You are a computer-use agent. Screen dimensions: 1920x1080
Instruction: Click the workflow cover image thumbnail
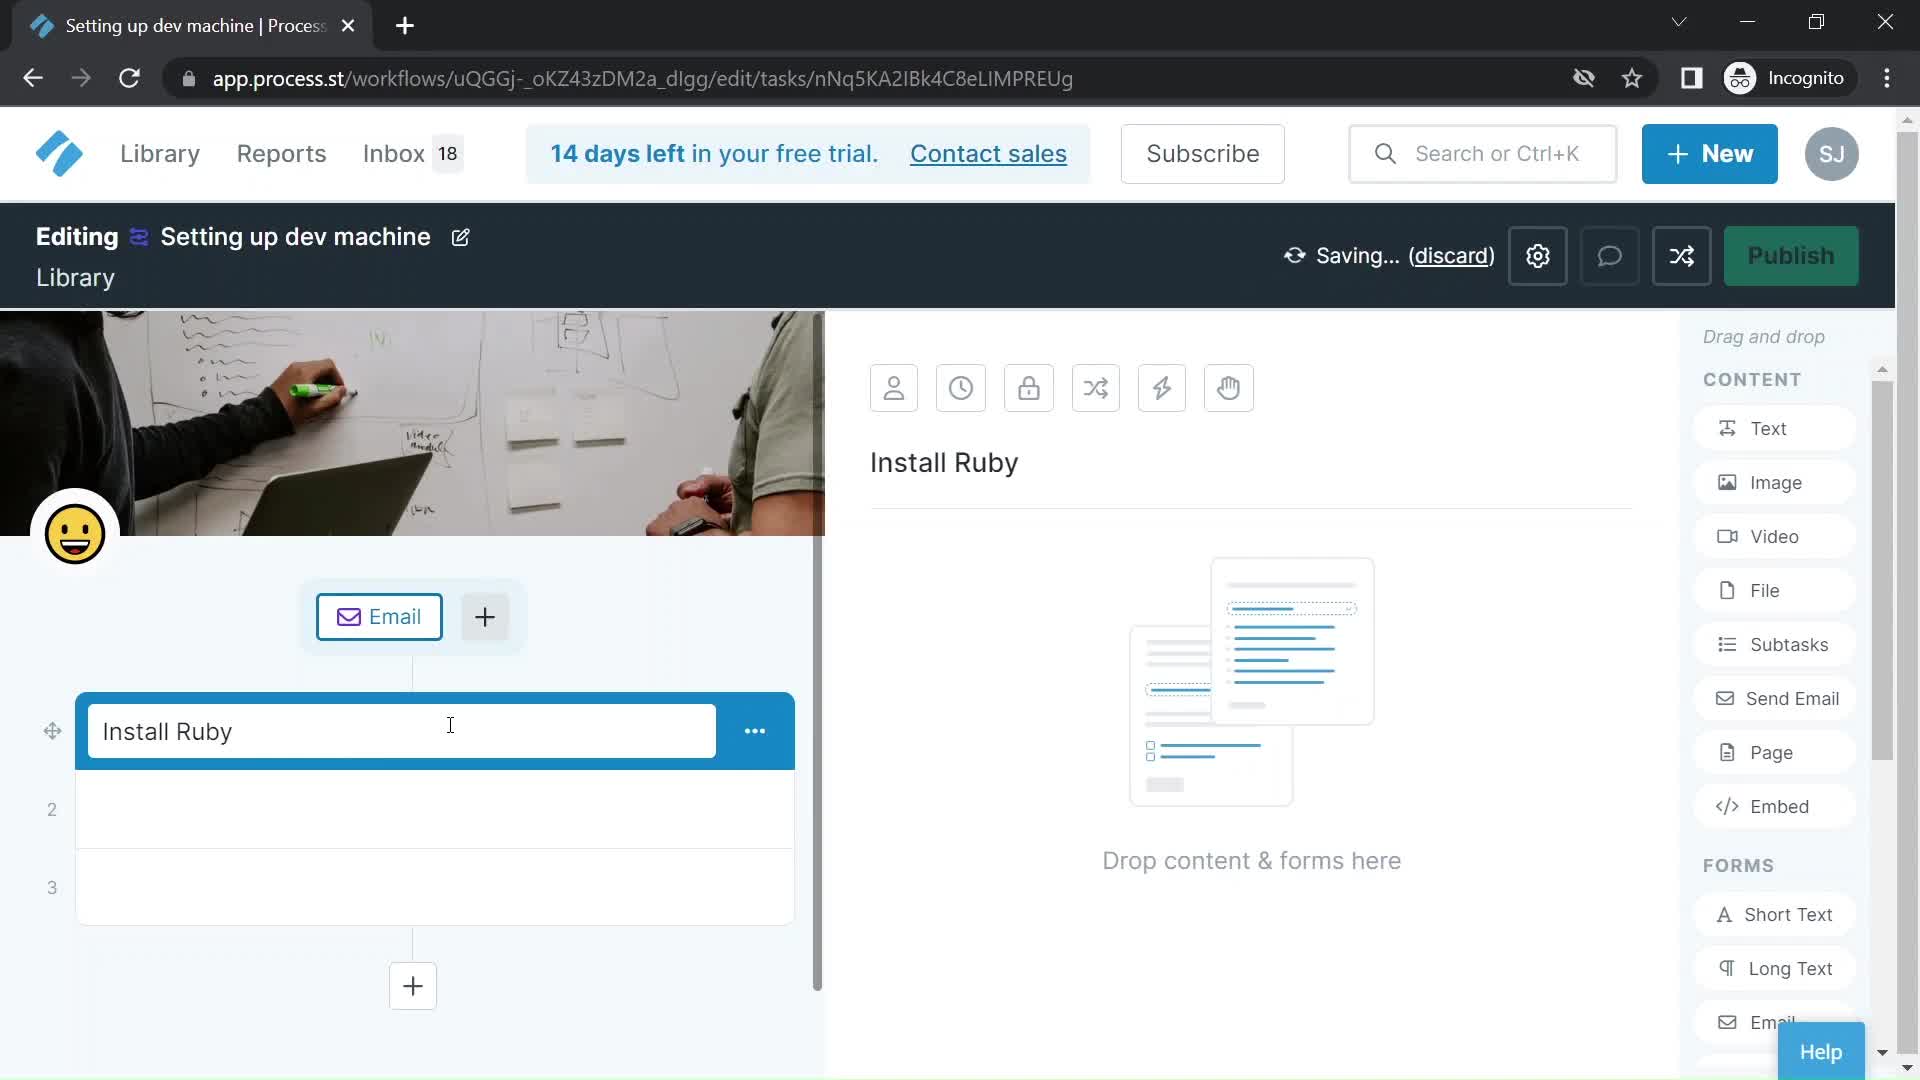point(411,422)
